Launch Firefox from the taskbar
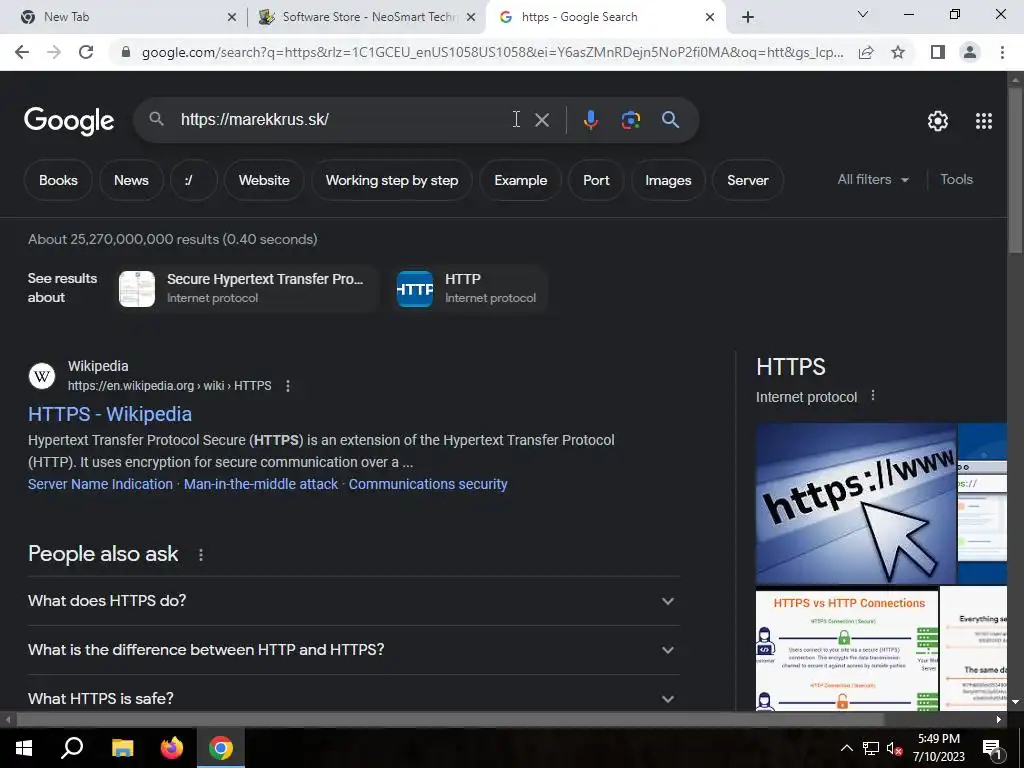This screenshot has width=1024, height=768. [x=172, y=748]
